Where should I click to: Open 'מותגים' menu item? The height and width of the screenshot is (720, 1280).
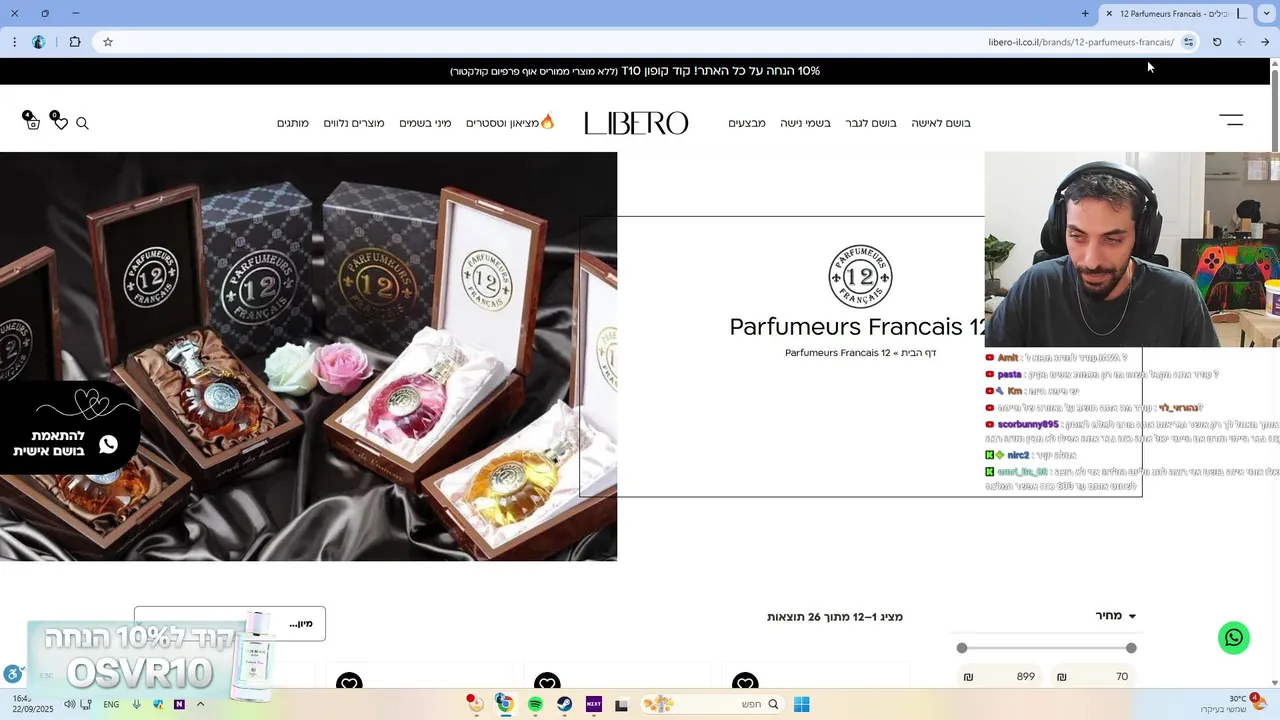pos(293,123)
